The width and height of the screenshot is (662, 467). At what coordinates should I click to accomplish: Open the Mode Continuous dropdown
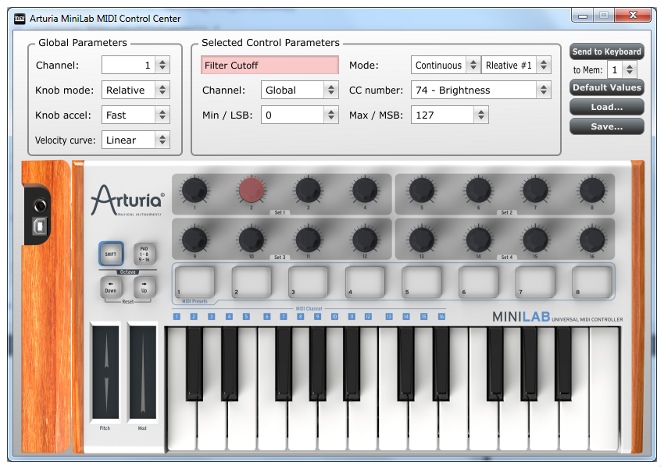pyautogui.click(x=446, y=65)
